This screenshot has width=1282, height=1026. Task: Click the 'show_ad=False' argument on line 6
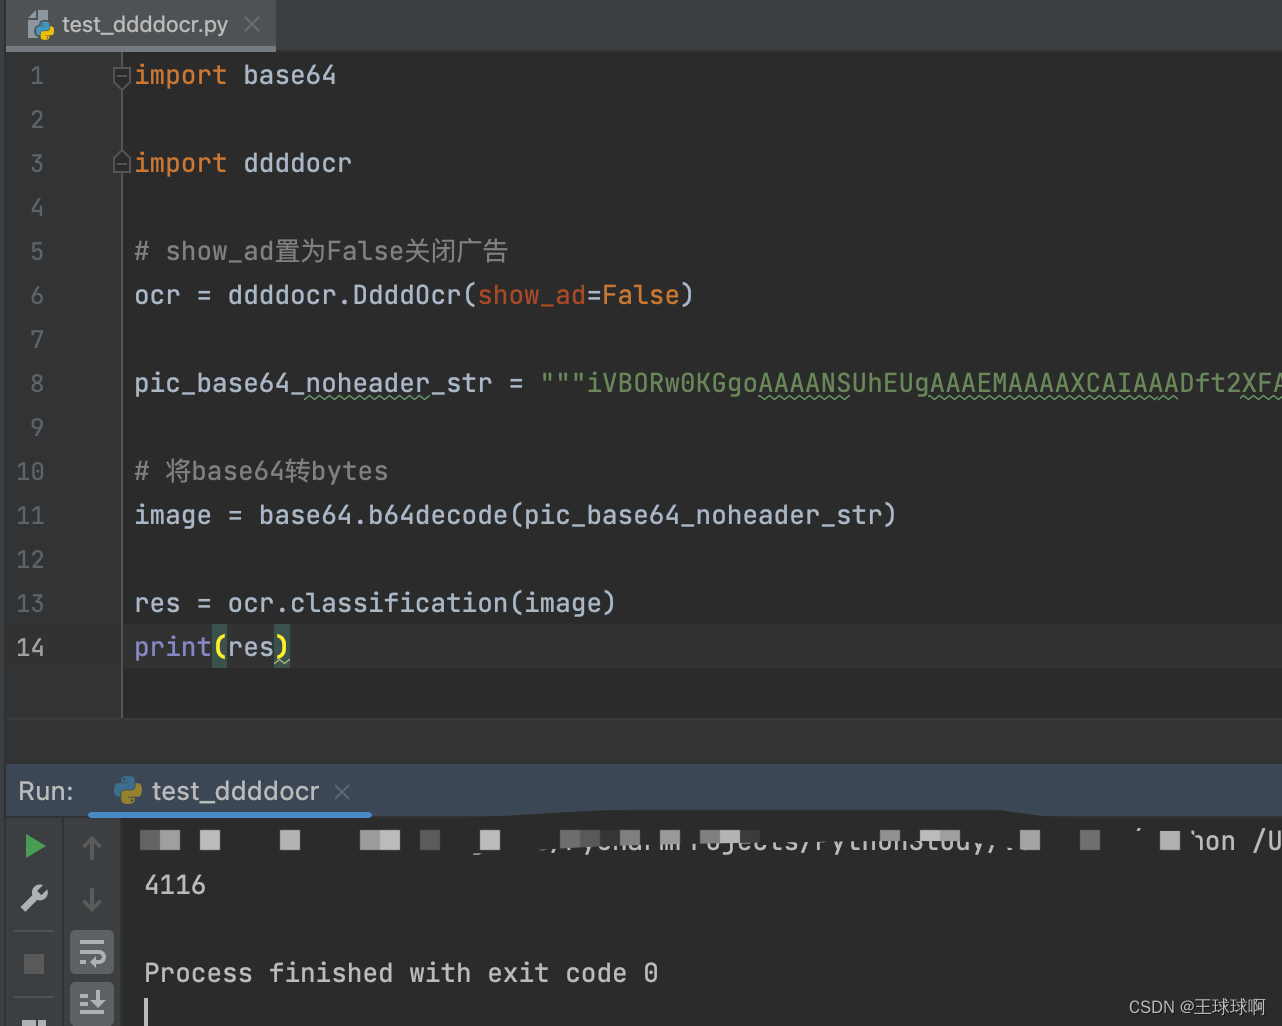[578, 296]
